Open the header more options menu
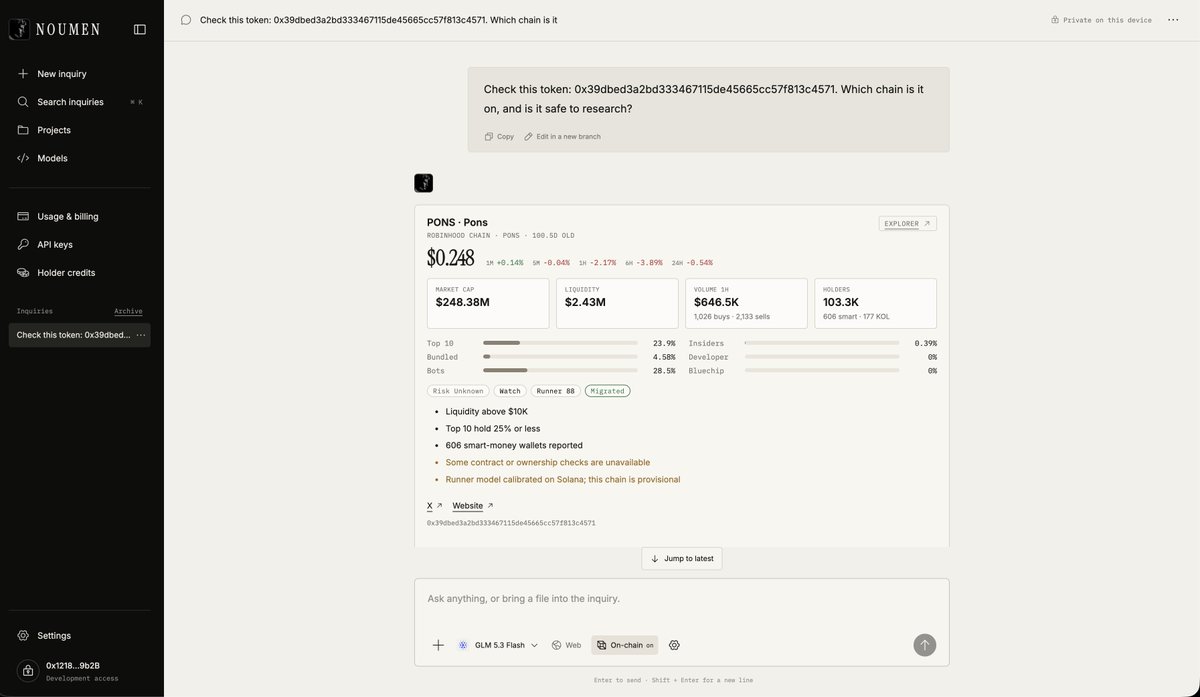 [x=1173, y=20]
